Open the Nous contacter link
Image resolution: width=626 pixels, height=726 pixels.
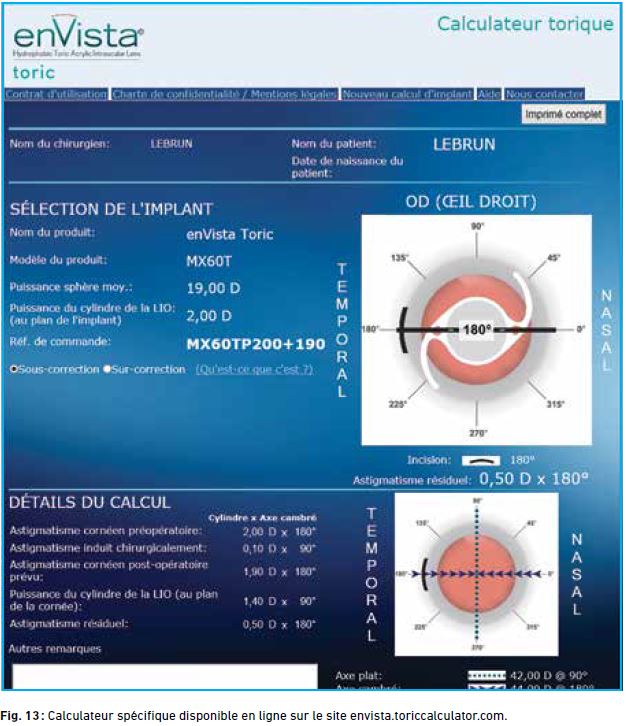pos(544,94)
